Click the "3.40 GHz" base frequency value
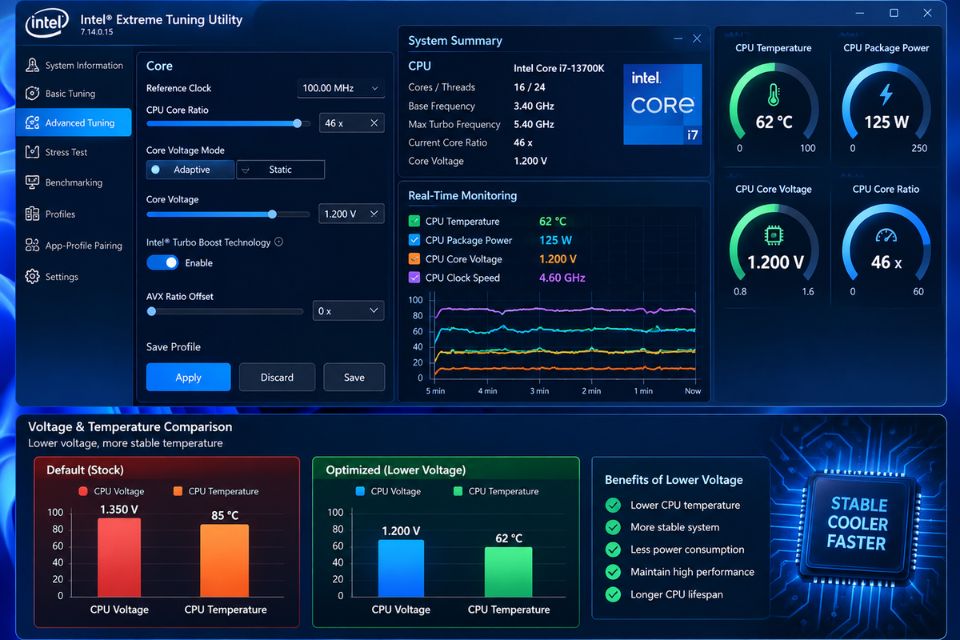960x640 pixels. (534, 105)
